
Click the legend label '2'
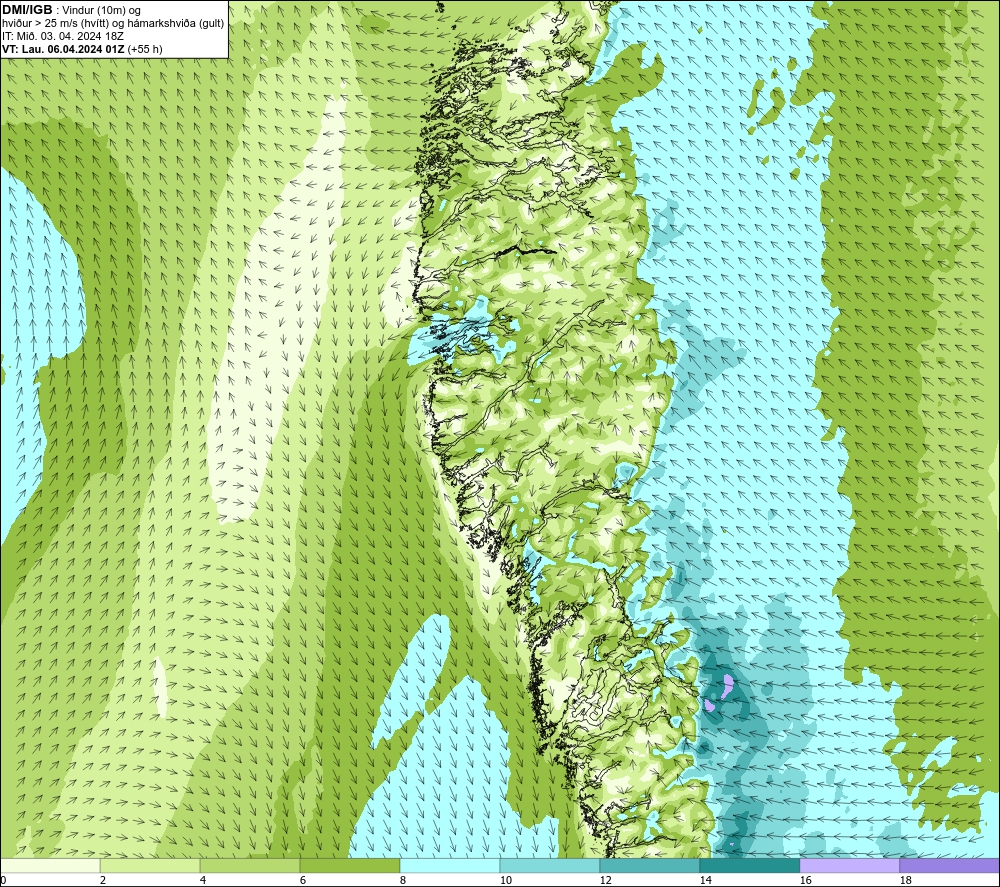click(103, 881)
